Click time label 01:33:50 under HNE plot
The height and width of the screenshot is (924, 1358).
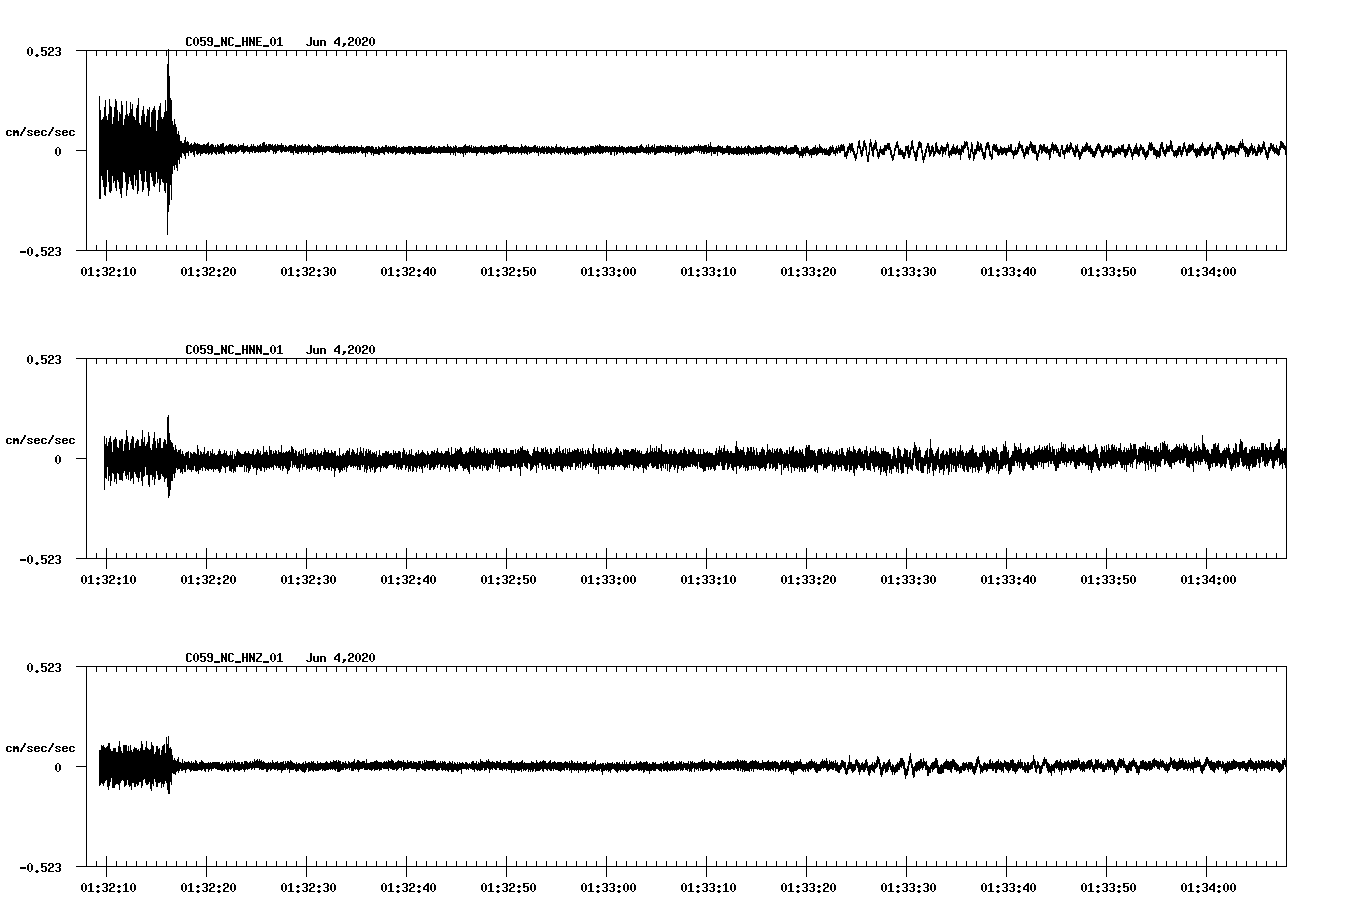(x=1108, y=272)
